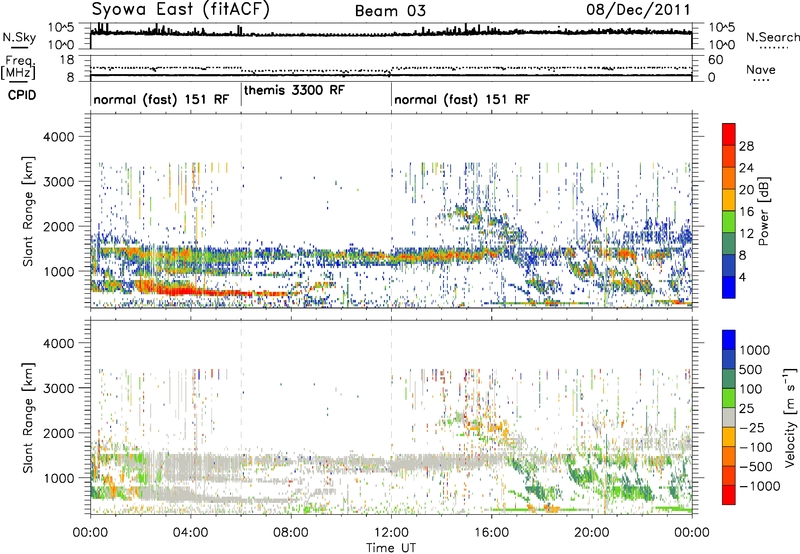The height and width of the screenshot is (554, 800).
Task: Click the 'Freq. [MHz]' axis label
Action: (x=18, y=68)
